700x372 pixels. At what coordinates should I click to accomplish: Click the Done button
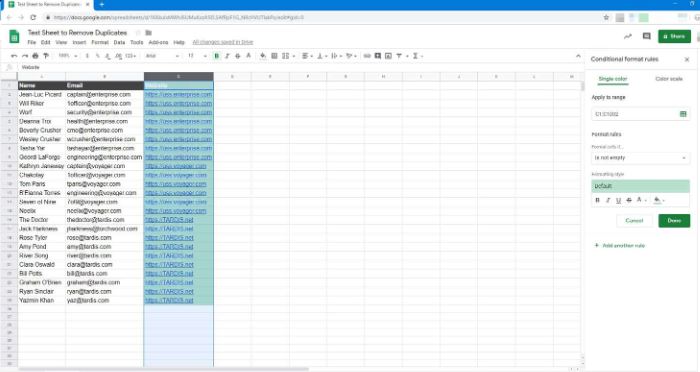(x=674, y=221)
